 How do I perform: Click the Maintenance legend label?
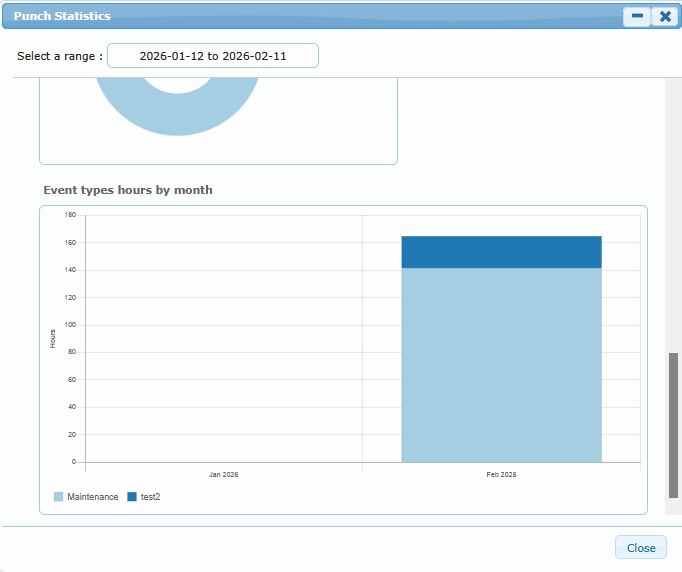[x=93, y=497]
